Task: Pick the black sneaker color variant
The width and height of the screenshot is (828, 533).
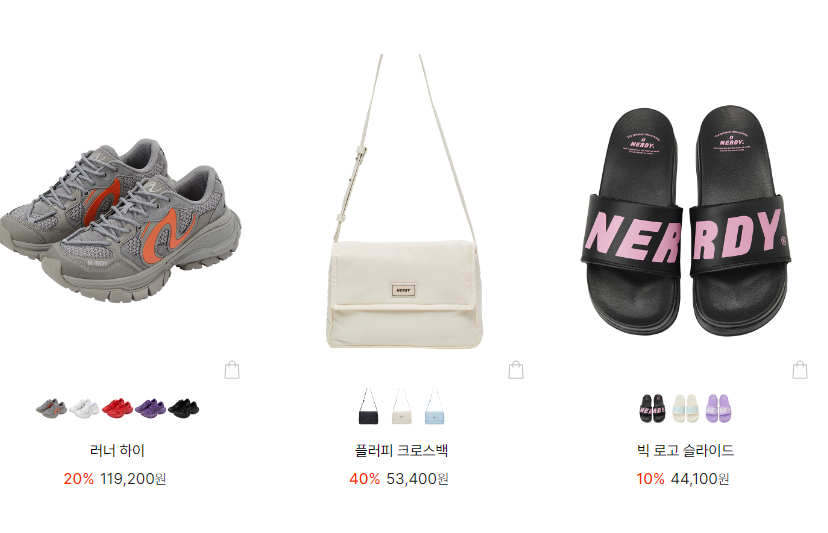Action: click(183, 408)
